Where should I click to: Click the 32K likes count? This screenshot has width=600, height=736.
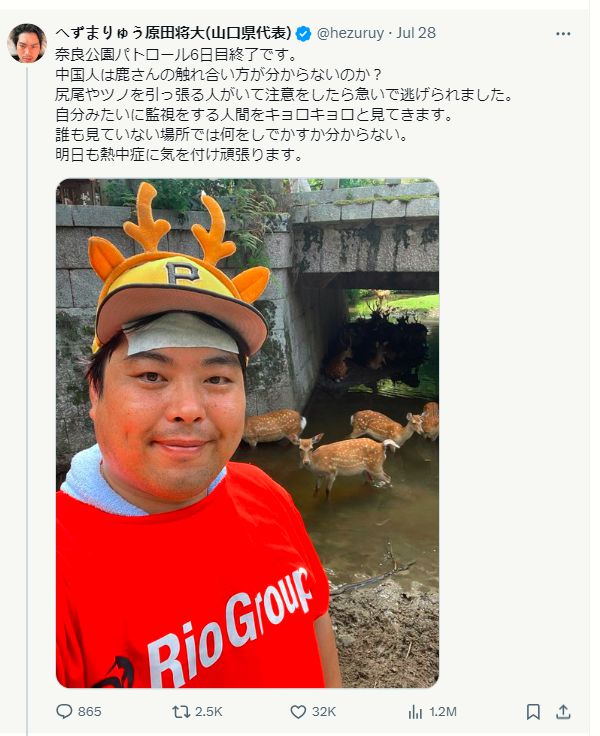coord(324,712)
